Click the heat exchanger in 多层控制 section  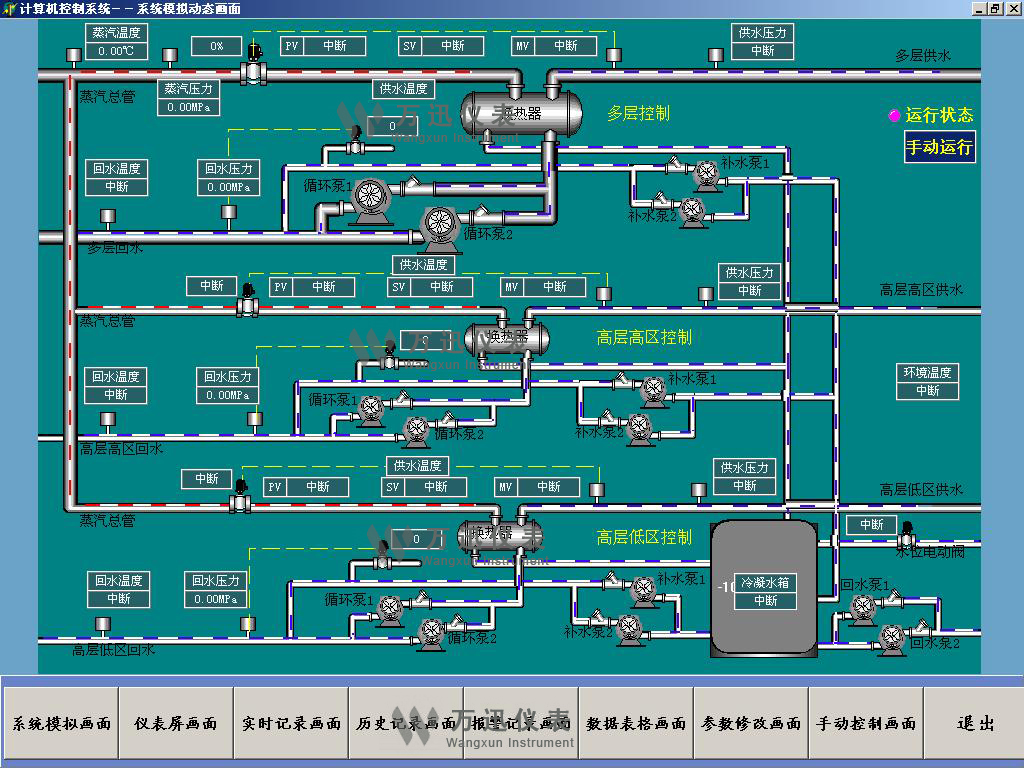[521, 112]
